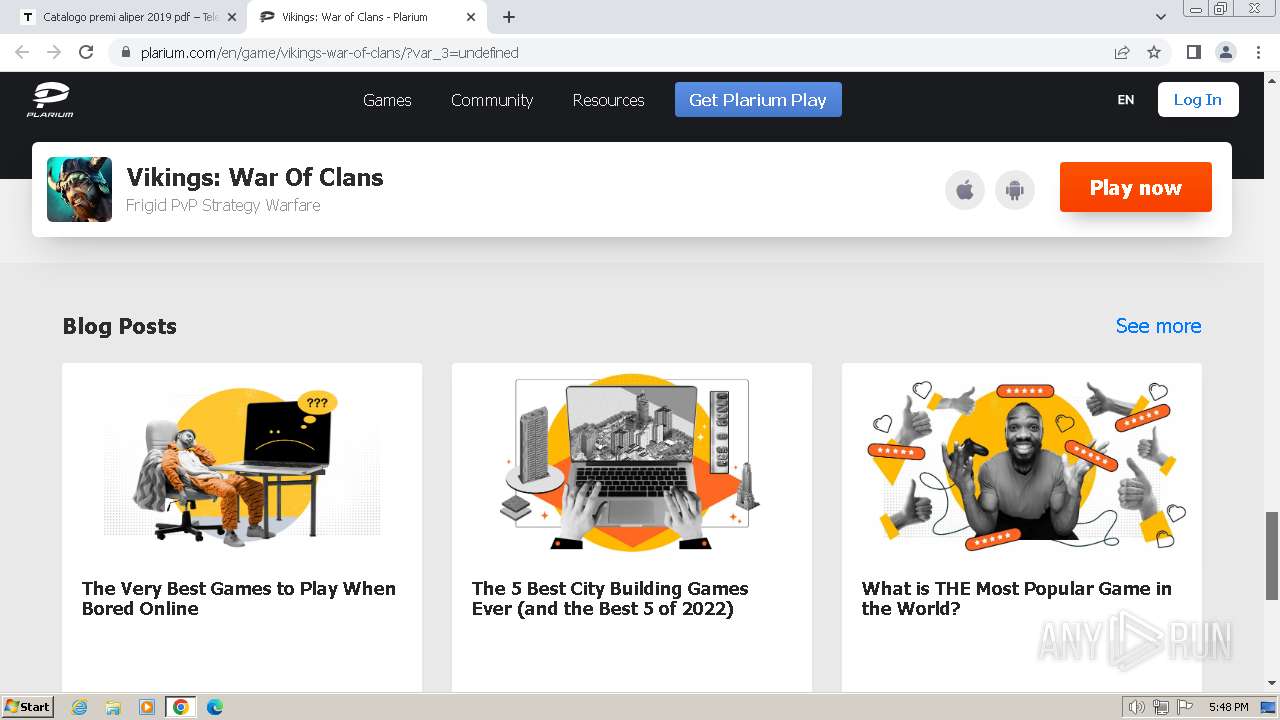Image resolution: width=1280 pixels, height=720 pixels.
Task: Bookmark this page with the star icon
Action: (x=1154, y=52)
